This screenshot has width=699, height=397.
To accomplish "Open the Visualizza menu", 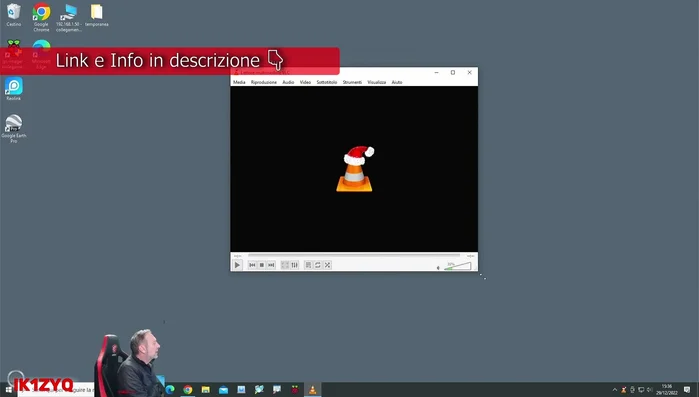I will [377, 82].
